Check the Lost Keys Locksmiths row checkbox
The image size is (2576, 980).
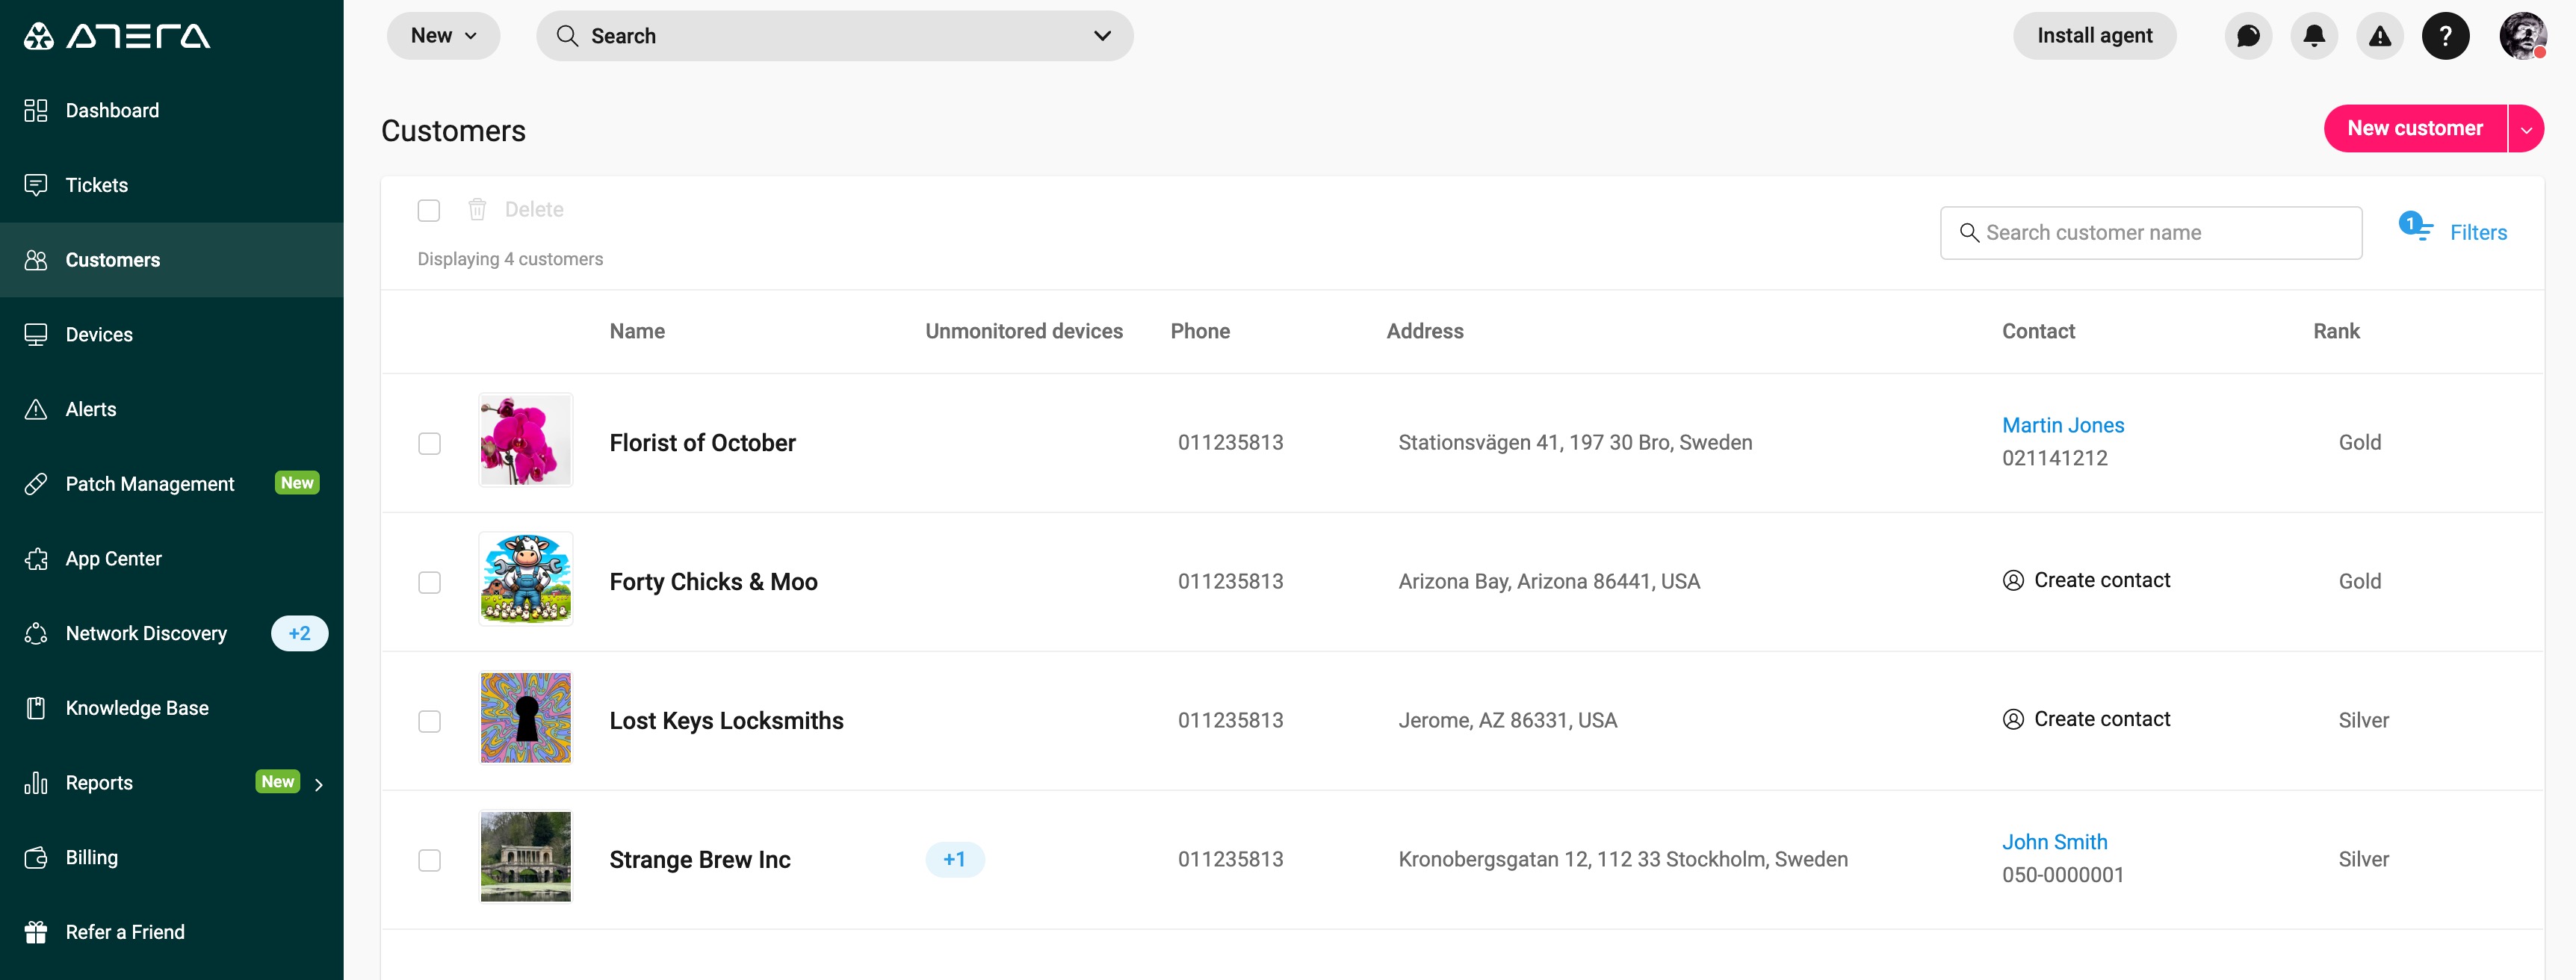(429, 721)
